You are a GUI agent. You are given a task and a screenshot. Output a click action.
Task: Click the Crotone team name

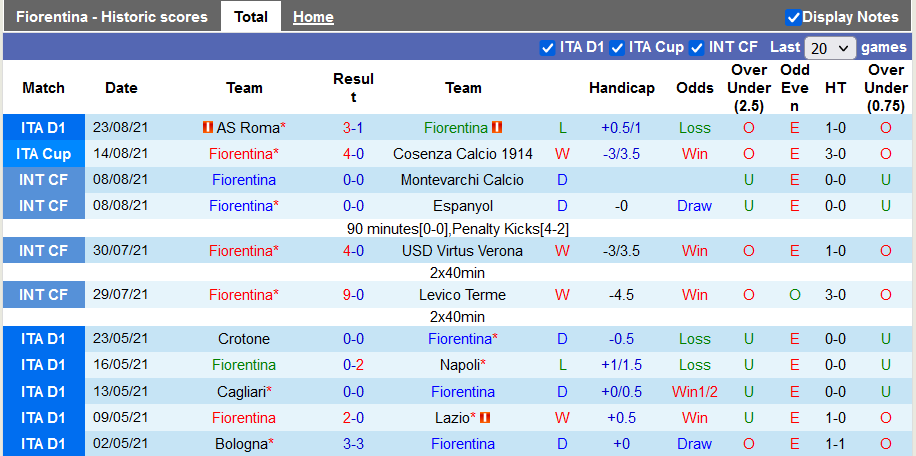pyautogui.click(x=244, y=339)
